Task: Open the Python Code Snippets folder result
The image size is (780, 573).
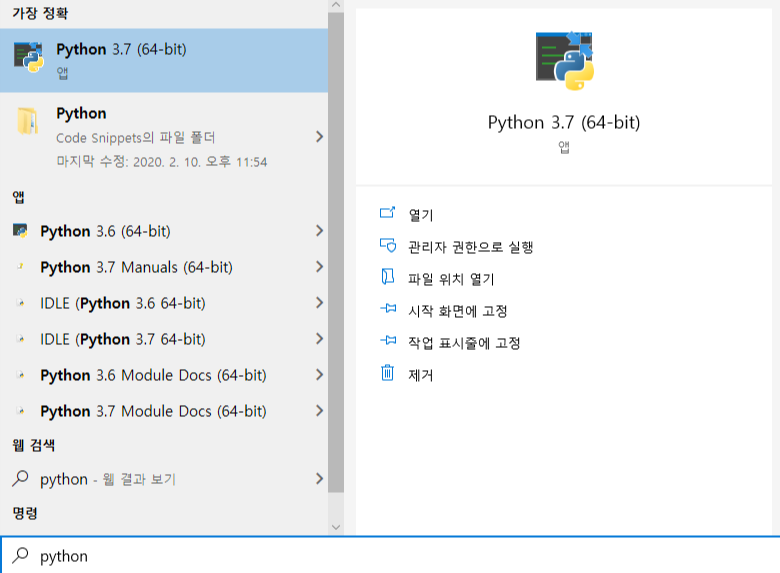Action: pyautogui.click(x=164, y=137)
